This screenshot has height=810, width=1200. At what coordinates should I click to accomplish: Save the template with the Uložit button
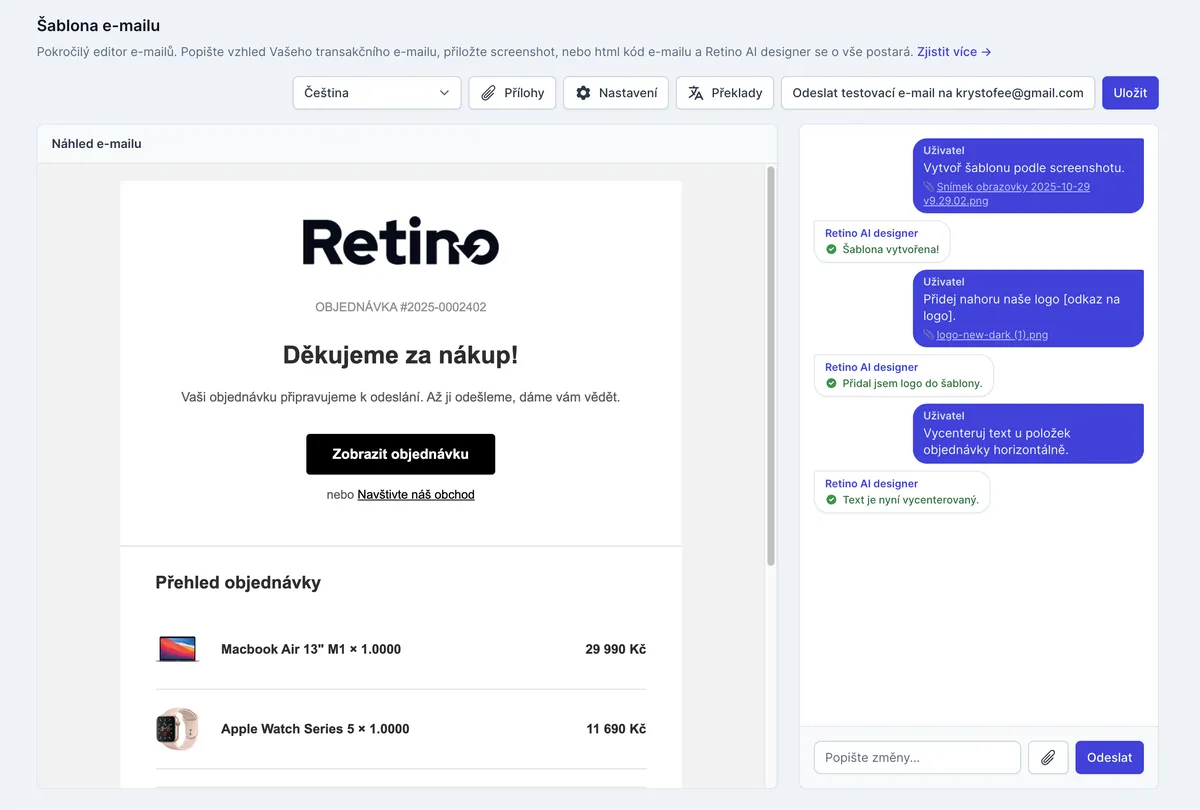point(1130,92)
